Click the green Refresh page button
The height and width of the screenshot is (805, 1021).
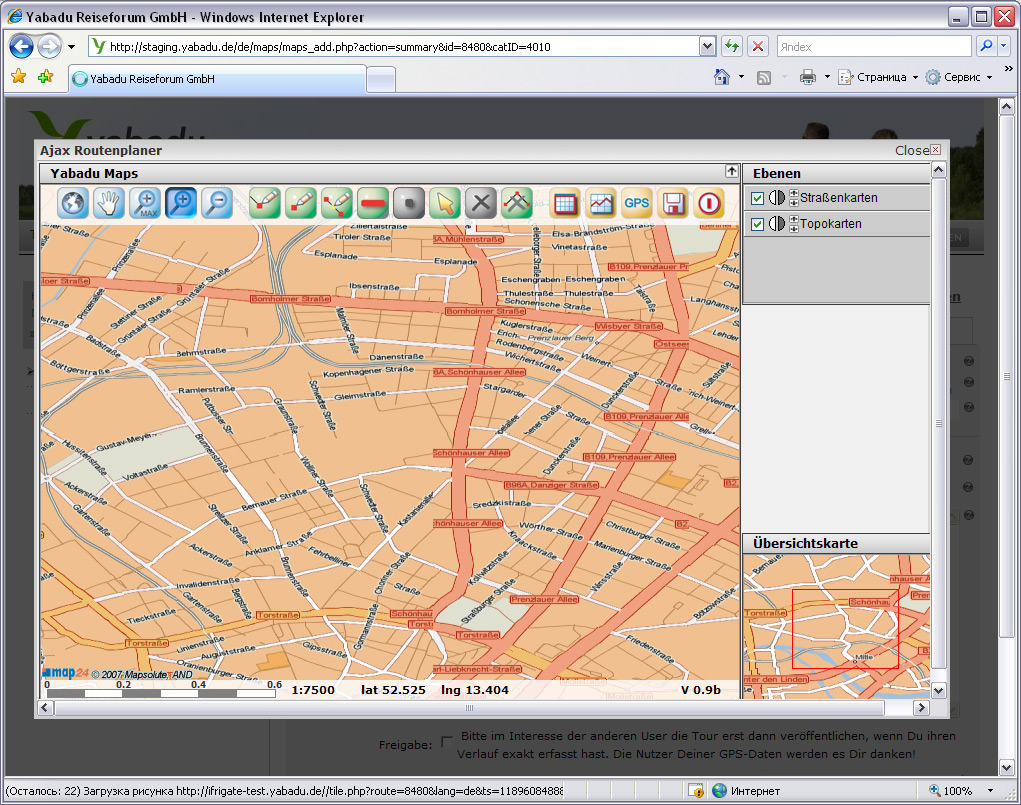(732, 46)
